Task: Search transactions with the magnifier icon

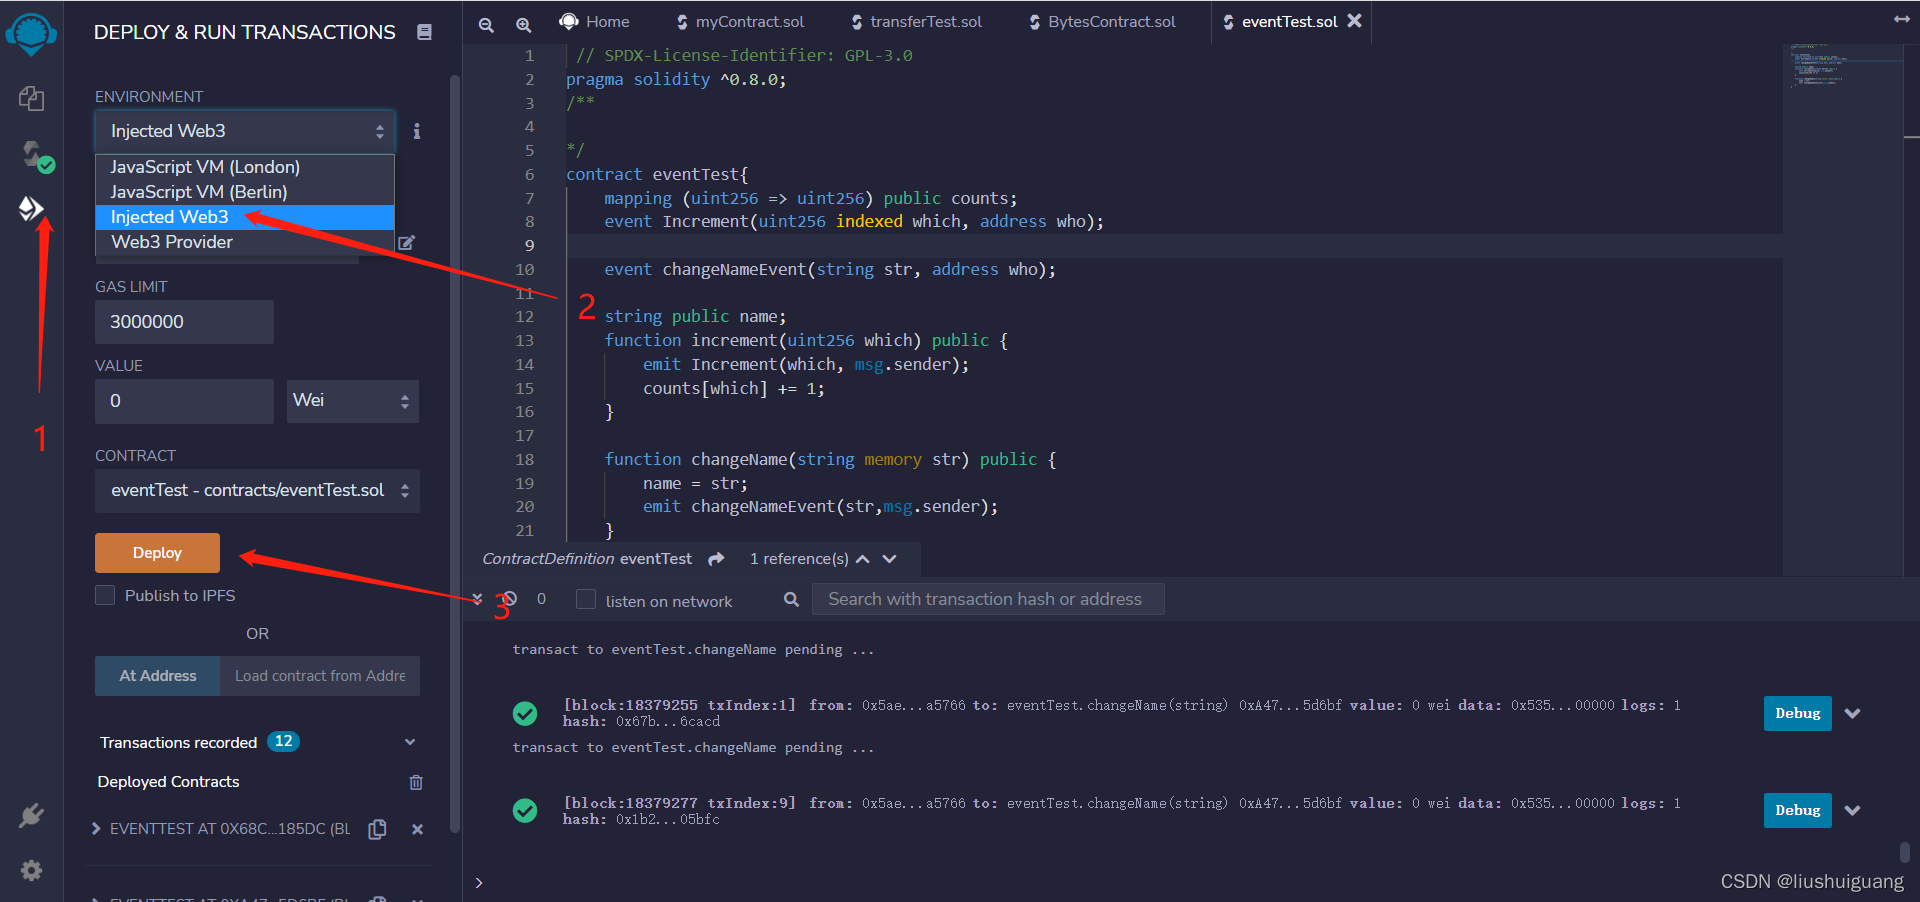Action: coord(791,598)
